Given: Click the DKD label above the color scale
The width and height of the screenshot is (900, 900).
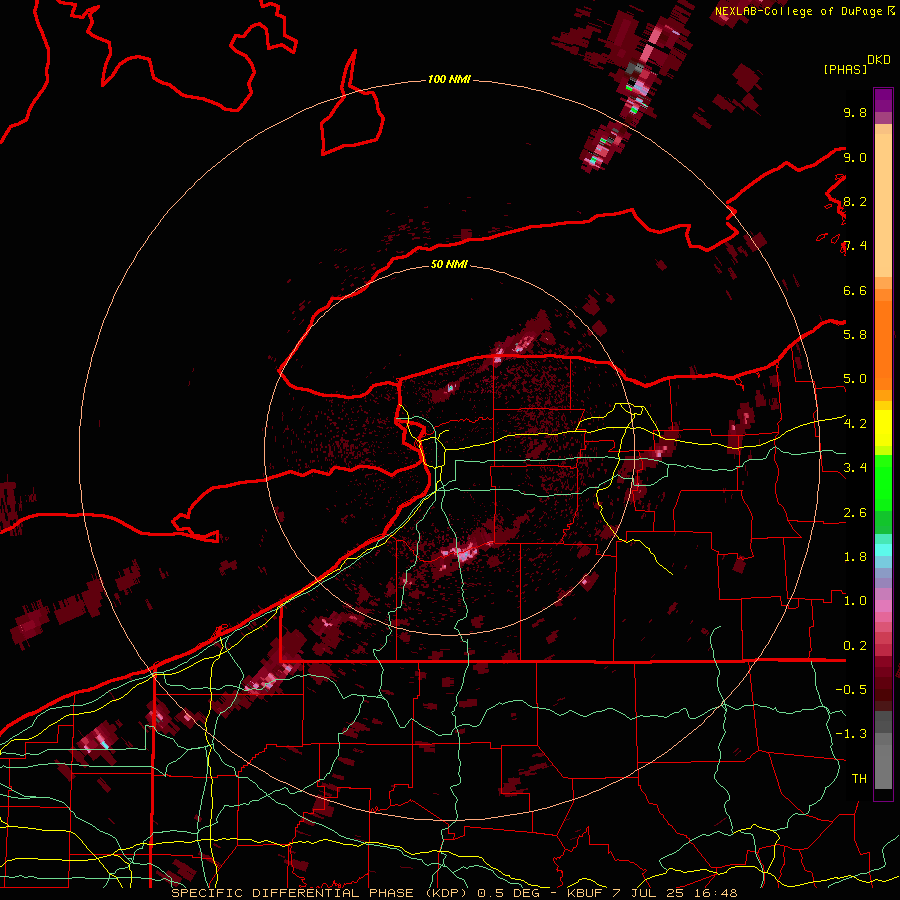Looking at the screenshot, I should pyautogui.click(x=879, y=60).
